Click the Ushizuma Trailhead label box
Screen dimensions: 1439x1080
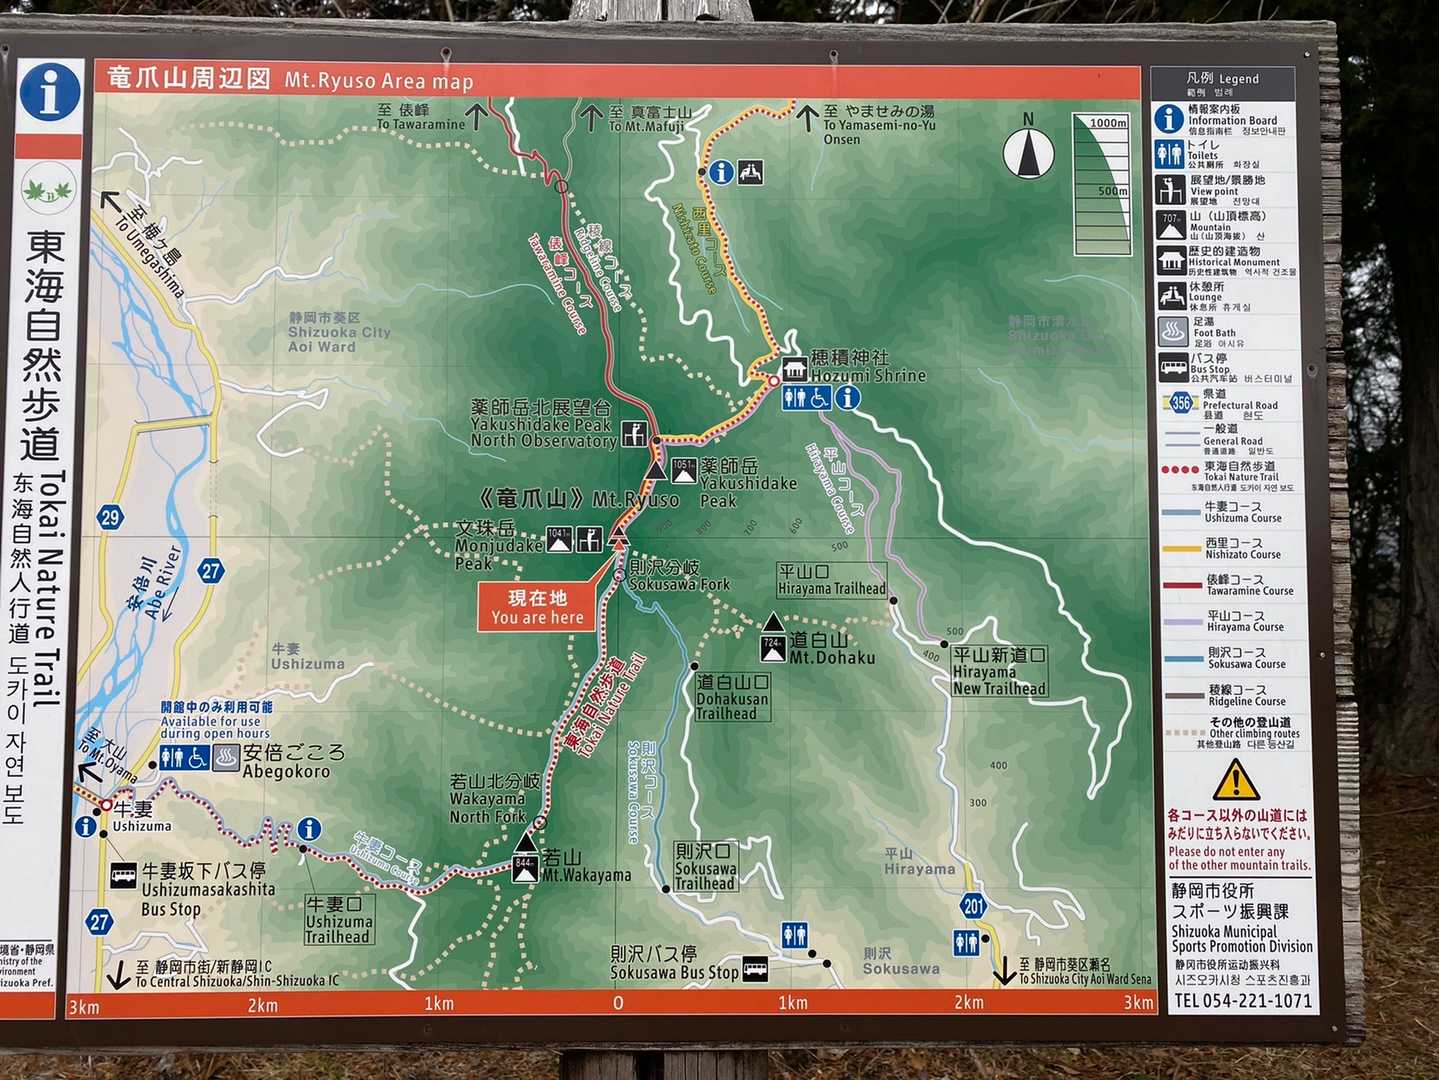pos(339,921)
